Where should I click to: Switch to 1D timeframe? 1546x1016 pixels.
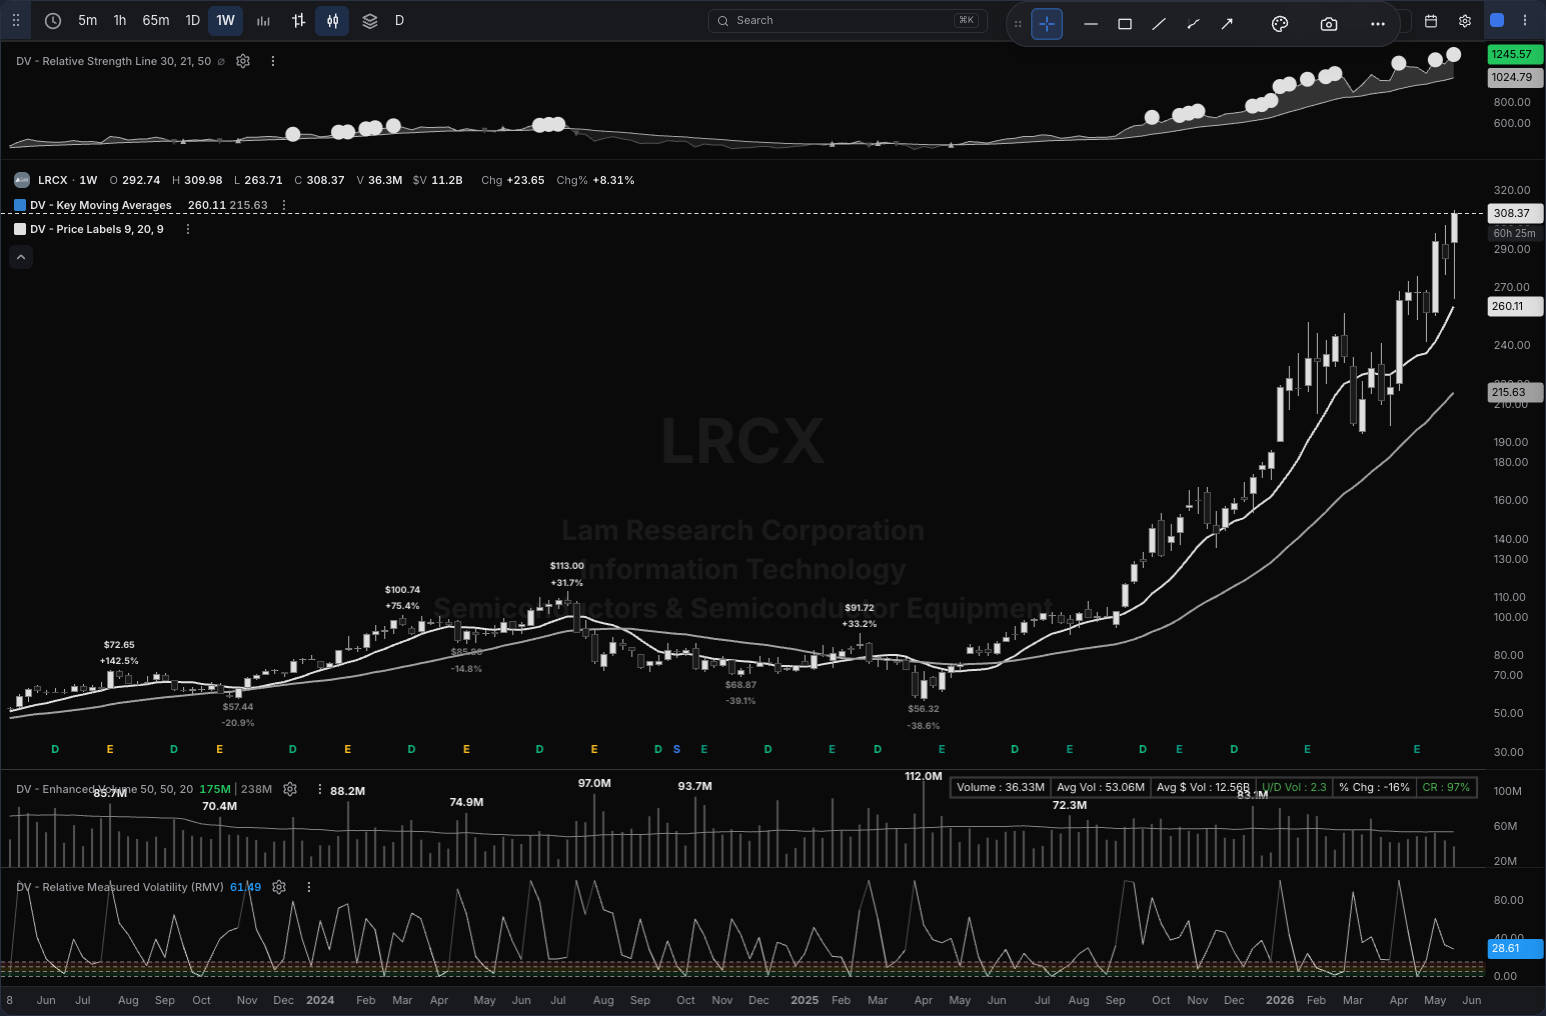tap(193, 20)
